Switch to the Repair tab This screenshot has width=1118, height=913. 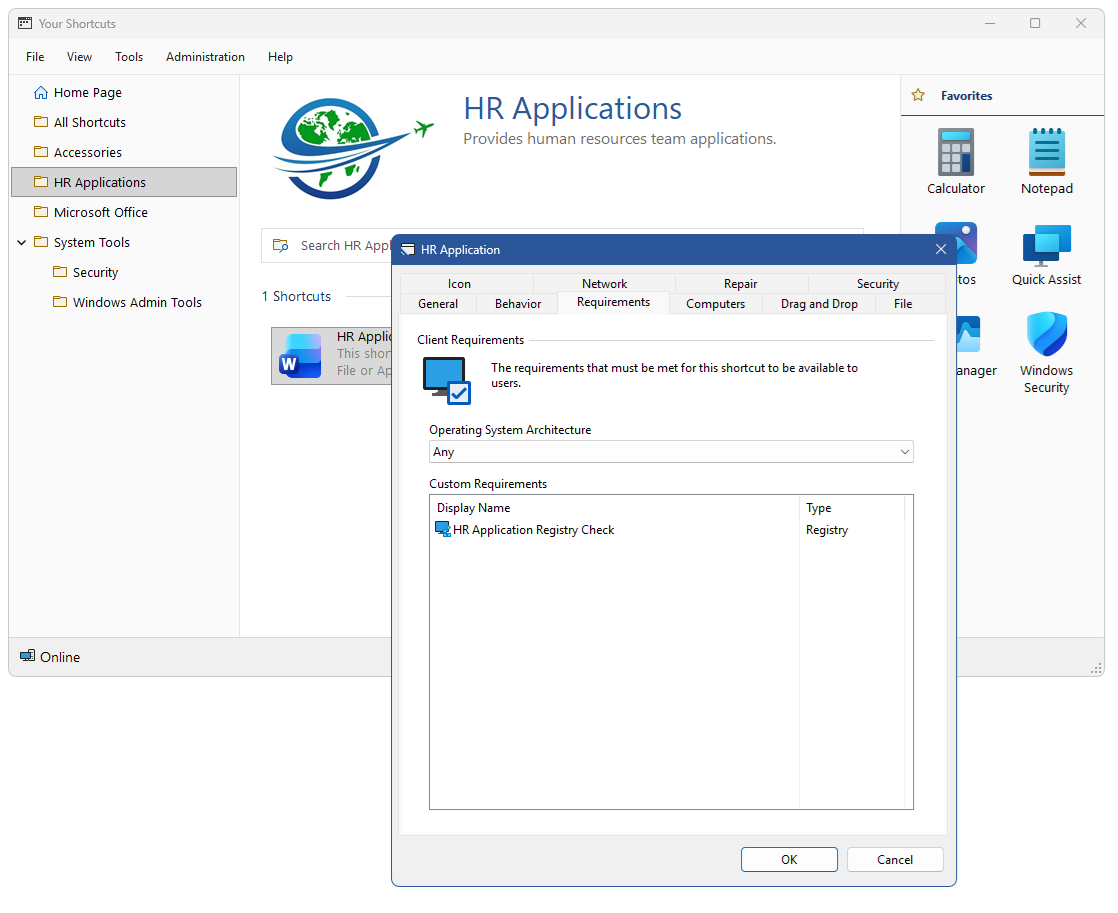click(x=740, y=283)
